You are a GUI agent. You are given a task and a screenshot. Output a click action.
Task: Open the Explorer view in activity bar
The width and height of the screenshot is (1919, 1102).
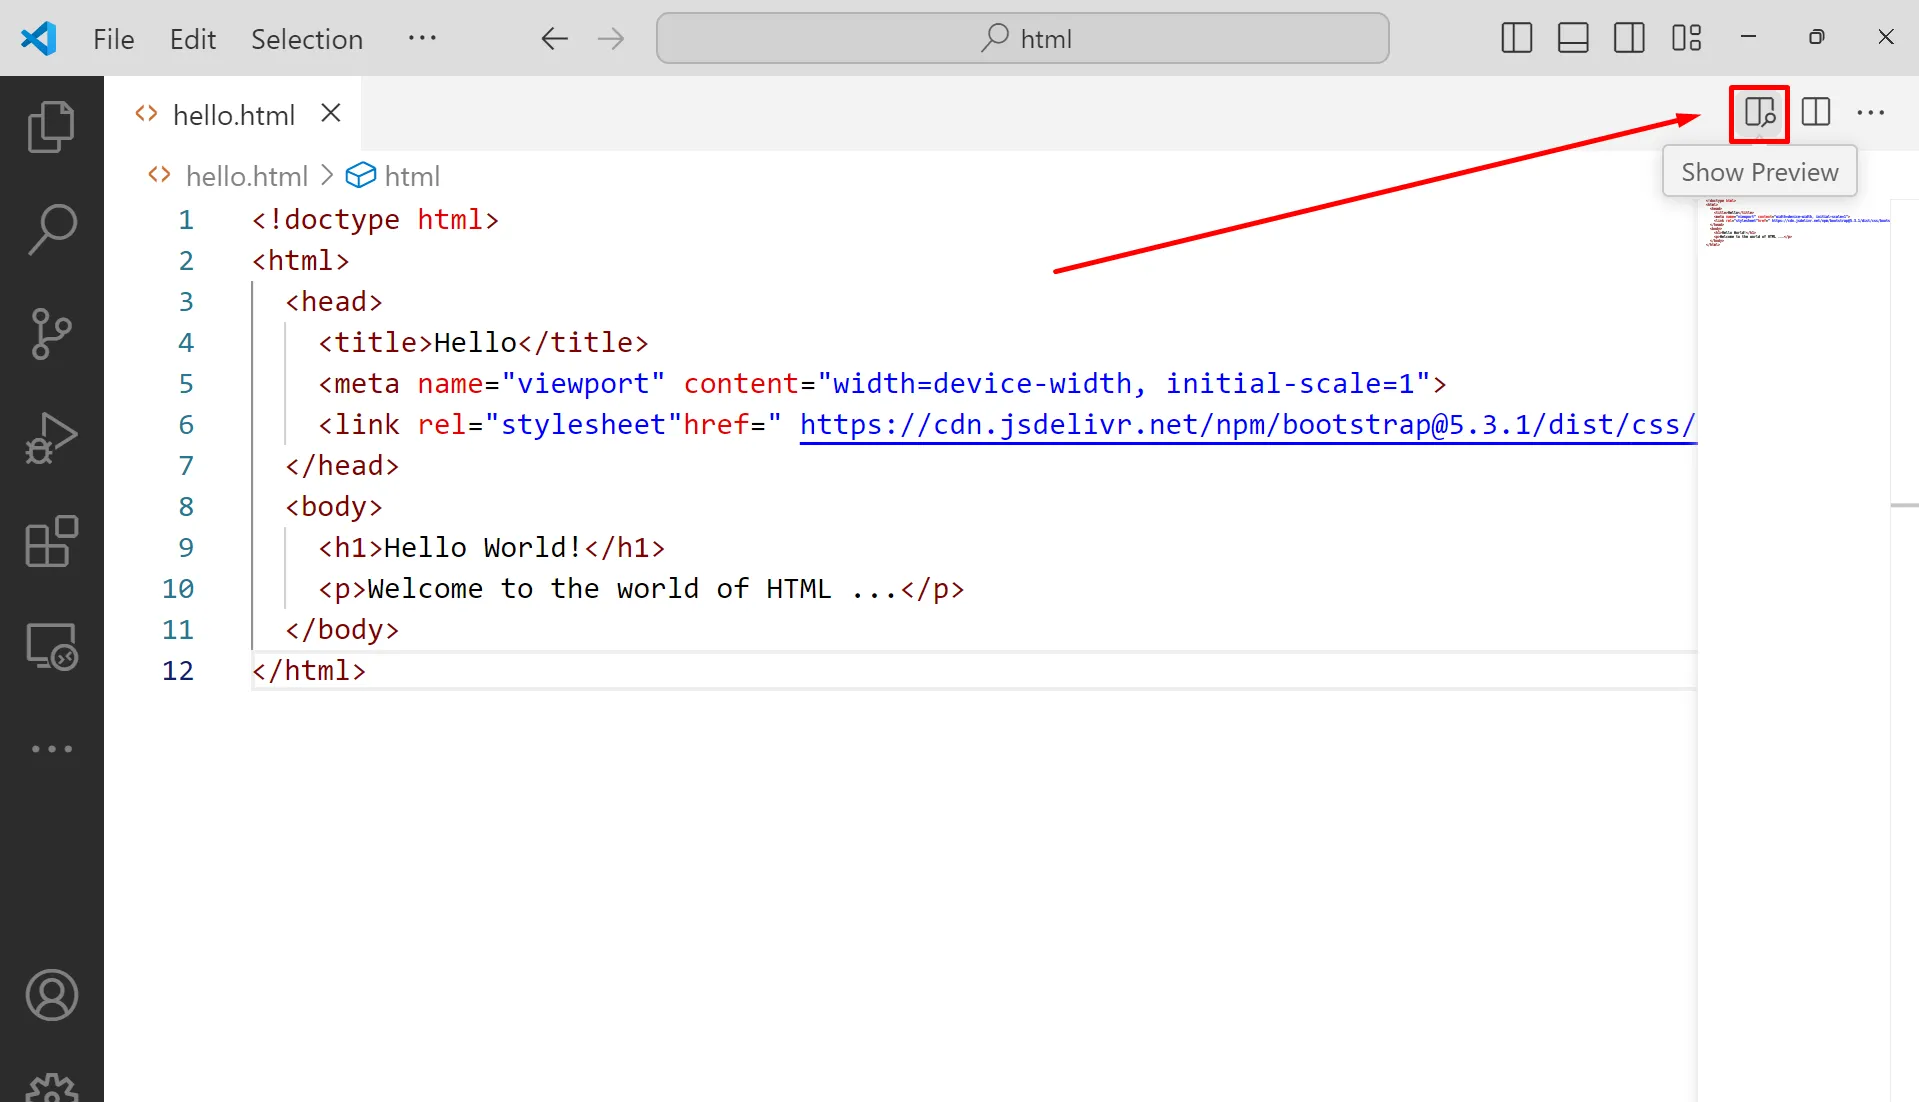coord(51,127)
